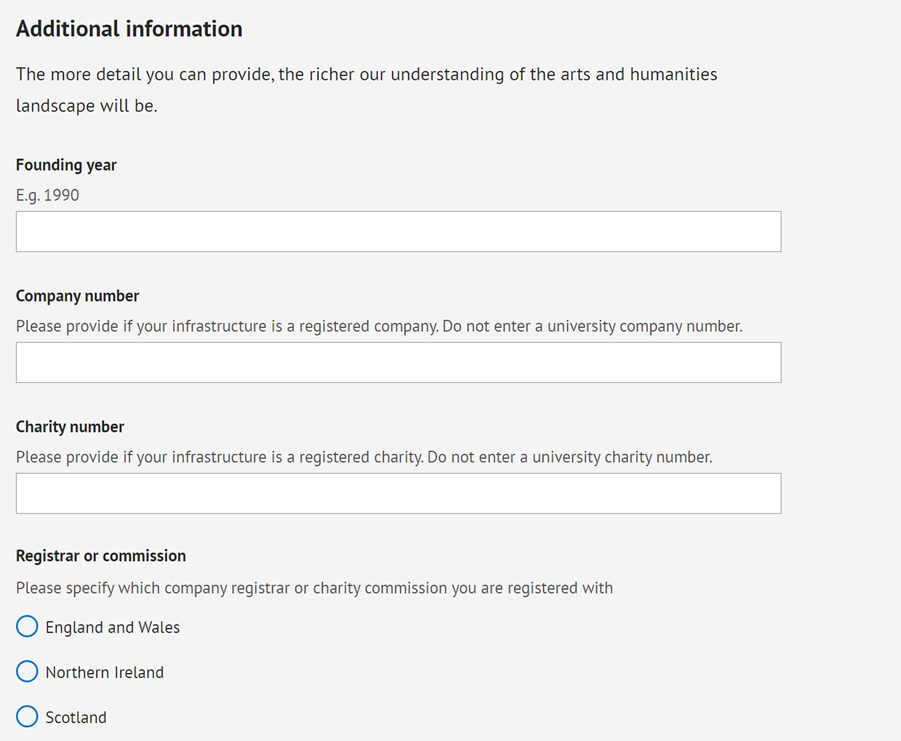This screenshot has width=901, height=741.
Task: Click the registered charity hint text
Action: coord(364,457)
